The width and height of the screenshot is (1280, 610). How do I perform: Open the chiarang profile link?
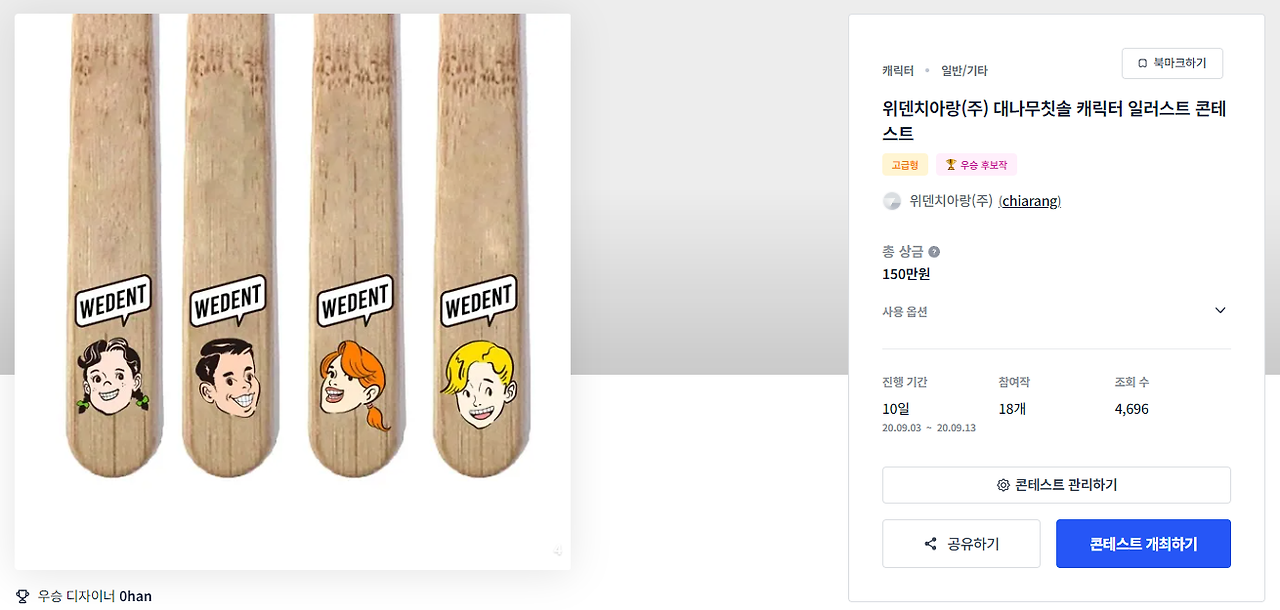tap(1030, 201)
